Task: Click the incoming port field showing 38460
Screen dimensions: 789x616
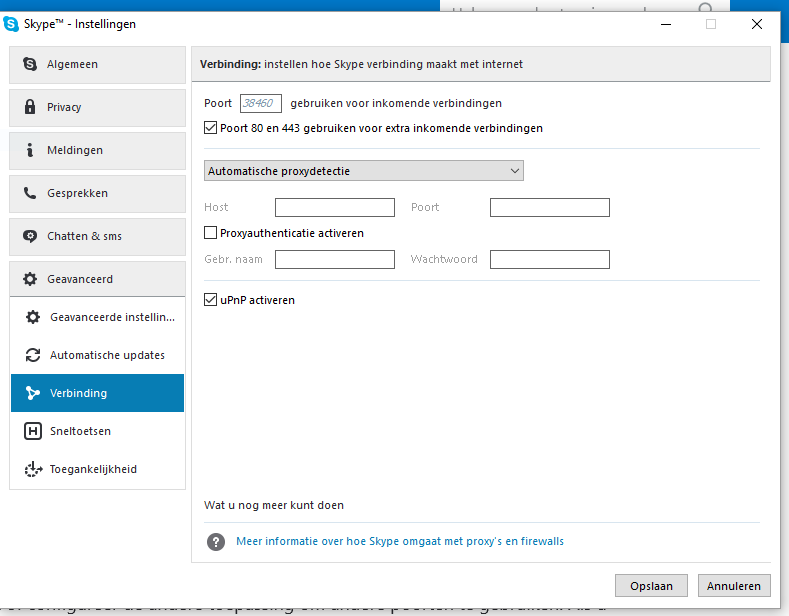Action: point(261,103)
